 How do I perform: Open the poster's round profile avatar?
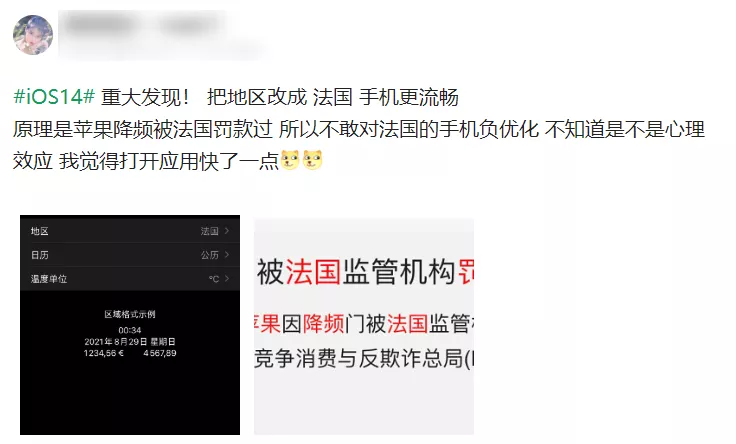33,35
